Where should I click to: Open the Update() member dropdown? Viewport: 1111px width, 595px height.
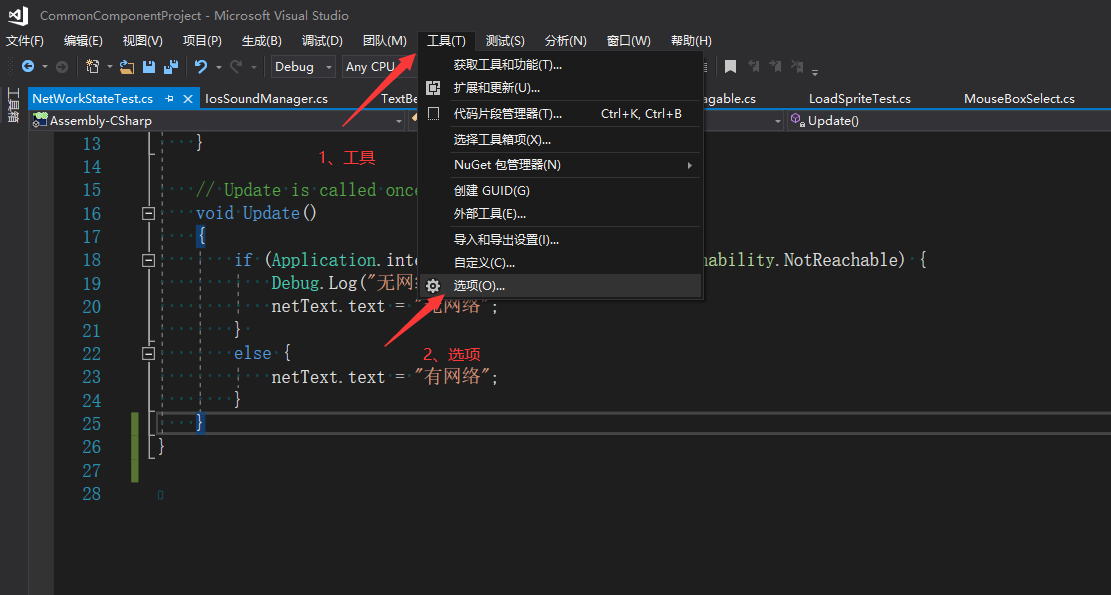(x=949, y=120)
